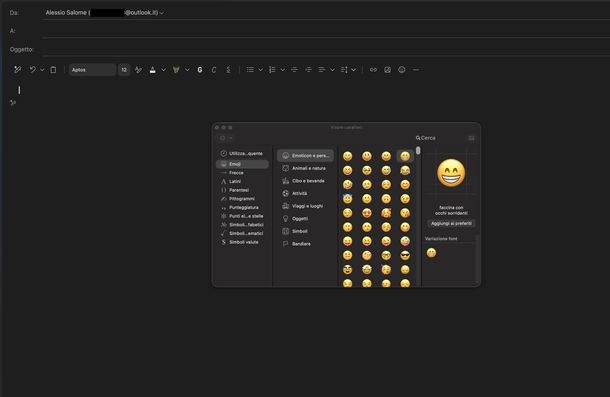Open Oggetti subcategory
The image size is (610, 397).
pyautogui.click(x=305, y=218)
